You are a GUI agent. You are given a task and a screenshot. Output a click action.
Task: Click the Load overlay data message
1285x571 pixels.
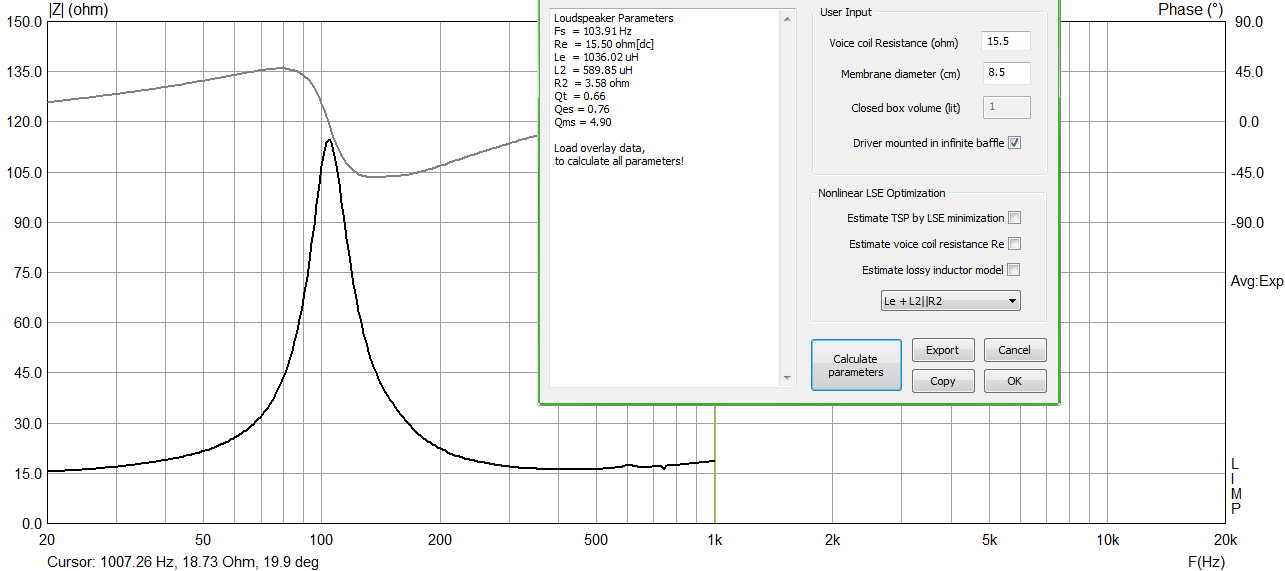619,155
